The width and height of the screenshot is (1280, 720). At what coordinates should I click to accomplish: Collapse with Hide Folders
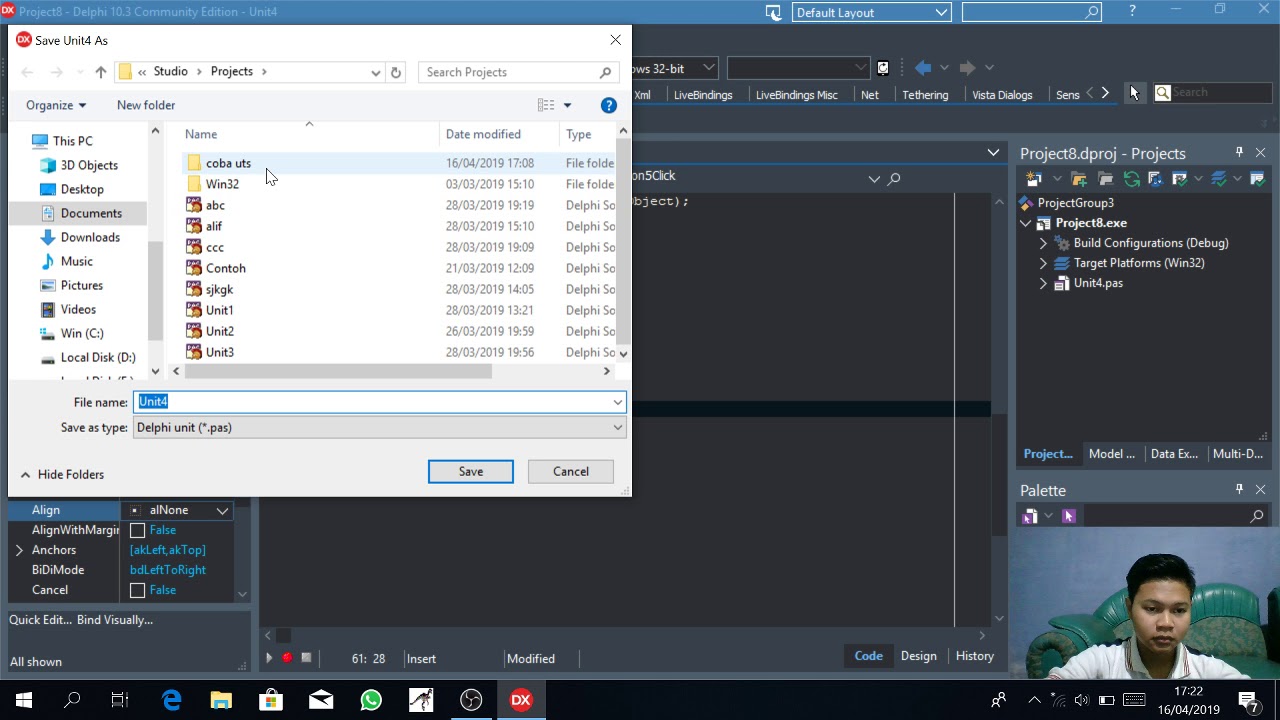(x=62, y=474)
